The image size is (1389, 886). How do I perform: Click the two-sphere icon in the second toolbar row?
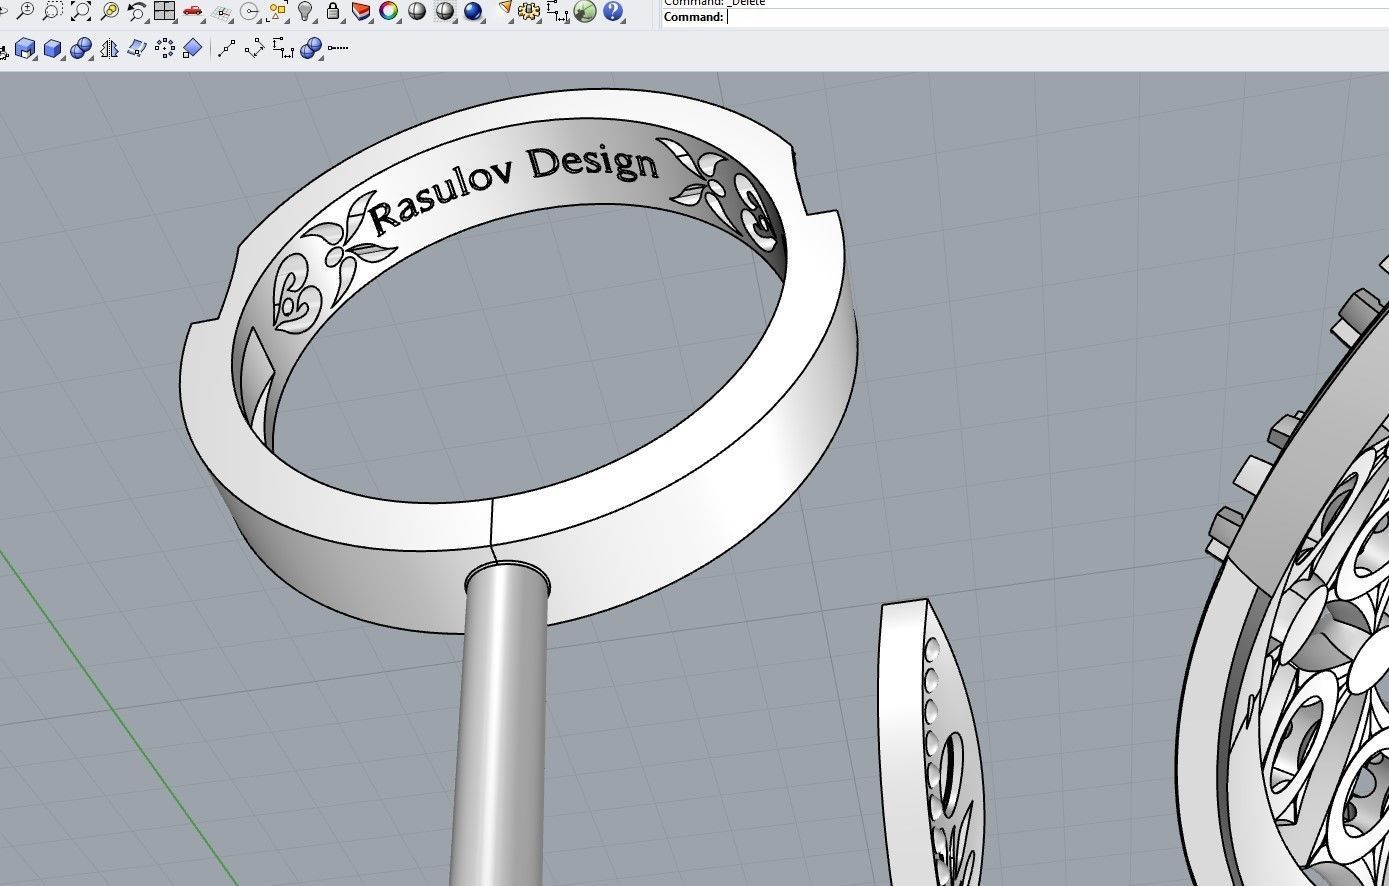click(311, 48)
